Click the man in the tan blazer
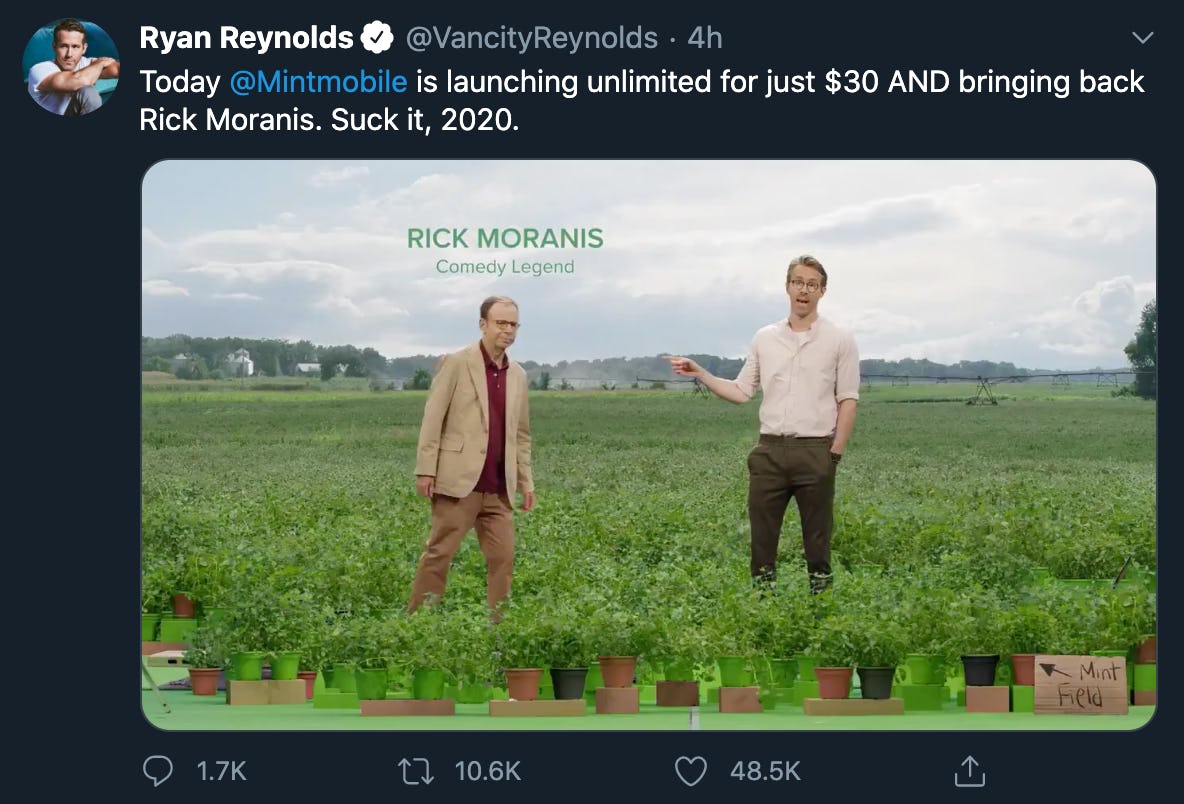The width and height of the screenshot is (1184, 804). (x=474, y=450)
